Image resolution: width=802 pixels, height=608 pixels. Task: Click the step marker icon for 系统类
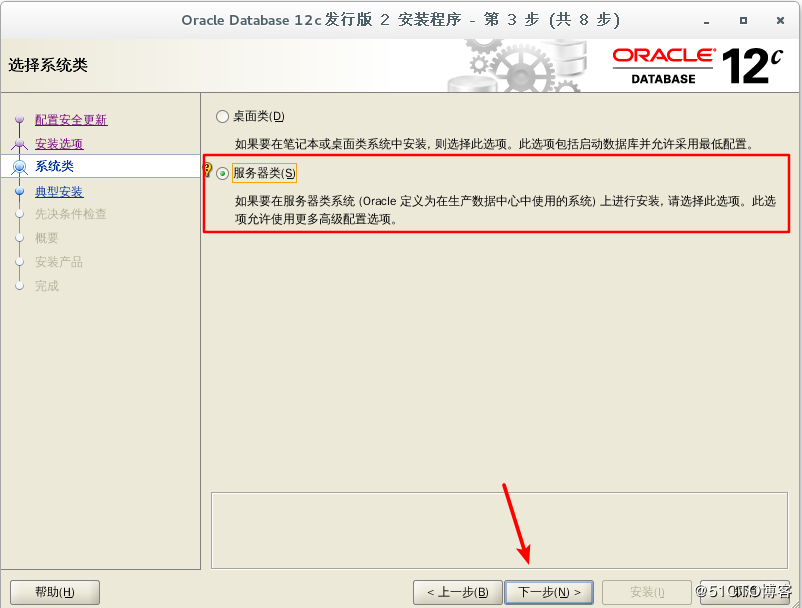click(19, 167)
